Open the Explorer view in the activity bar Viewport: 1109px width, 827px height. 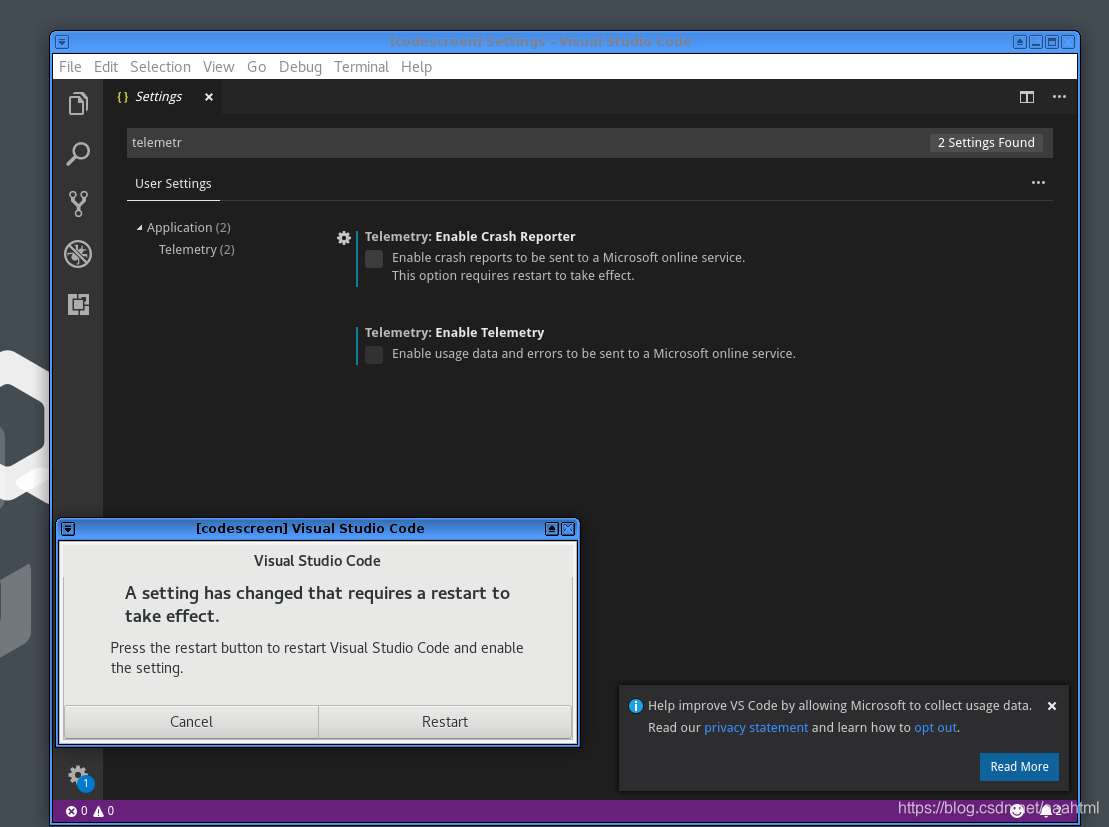(x=79, y=104)
